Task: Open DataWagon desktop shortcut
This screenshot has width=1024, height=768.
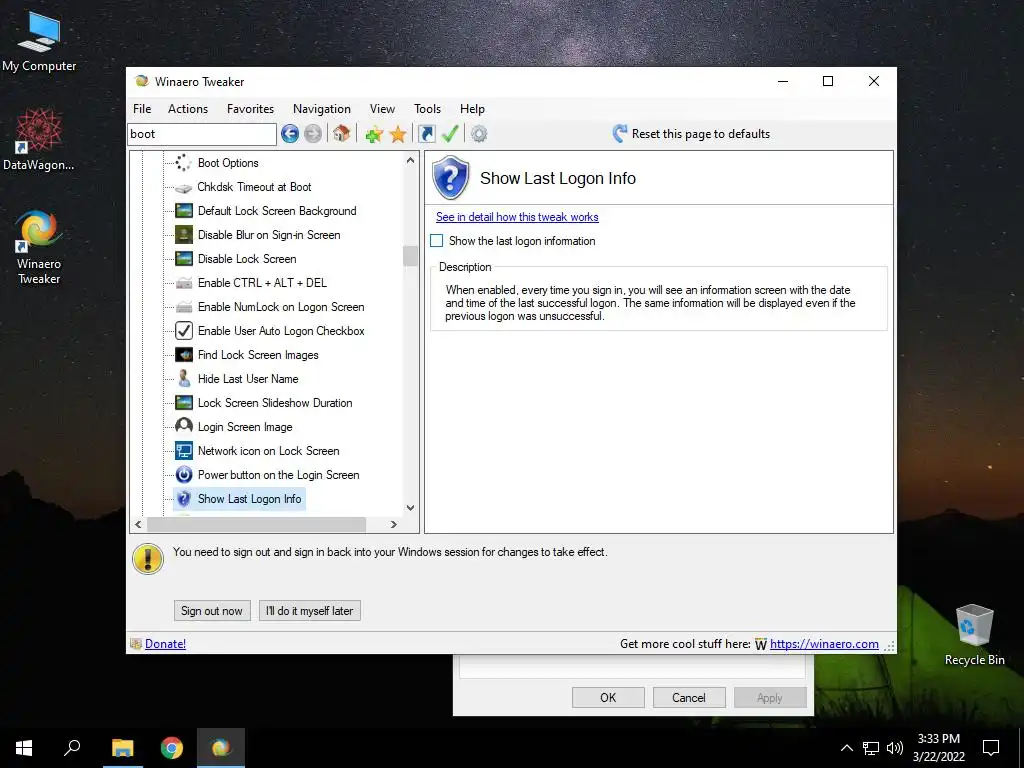Action: pyautogui.click(x=39, y=140)
